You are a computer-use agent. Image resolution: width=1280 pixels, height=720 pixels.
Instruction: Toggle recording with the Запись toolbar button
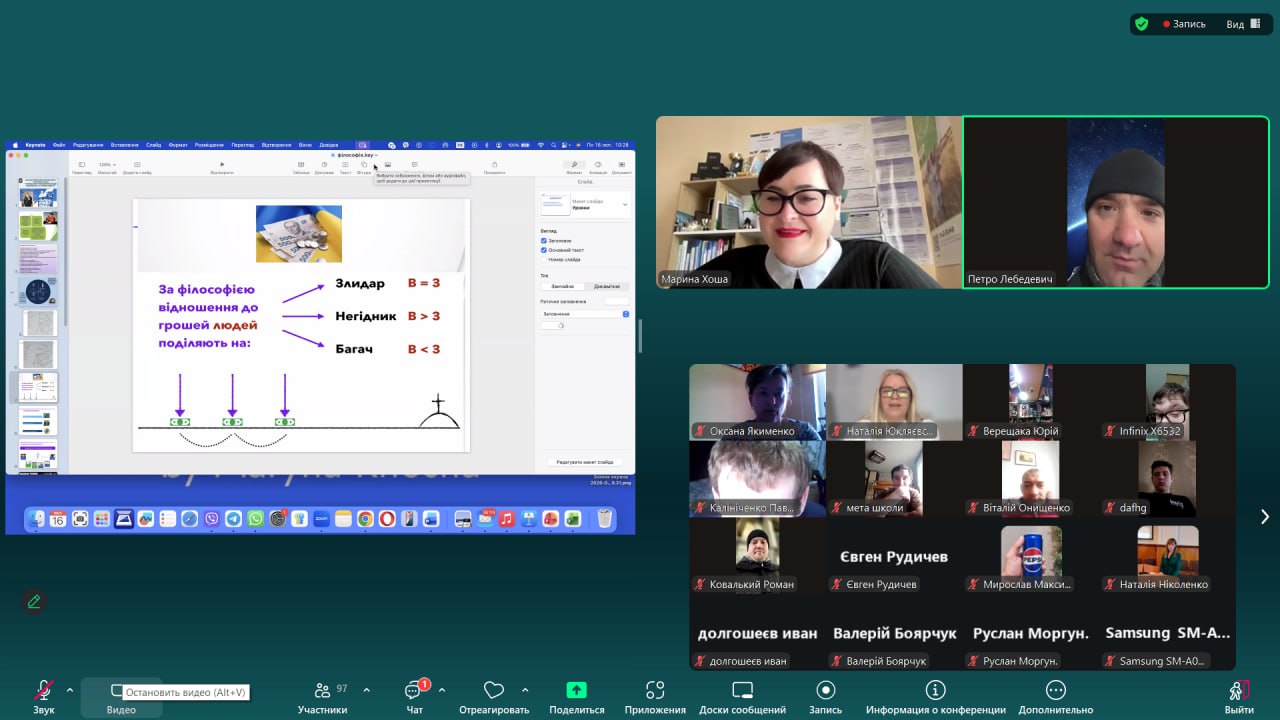825,691
